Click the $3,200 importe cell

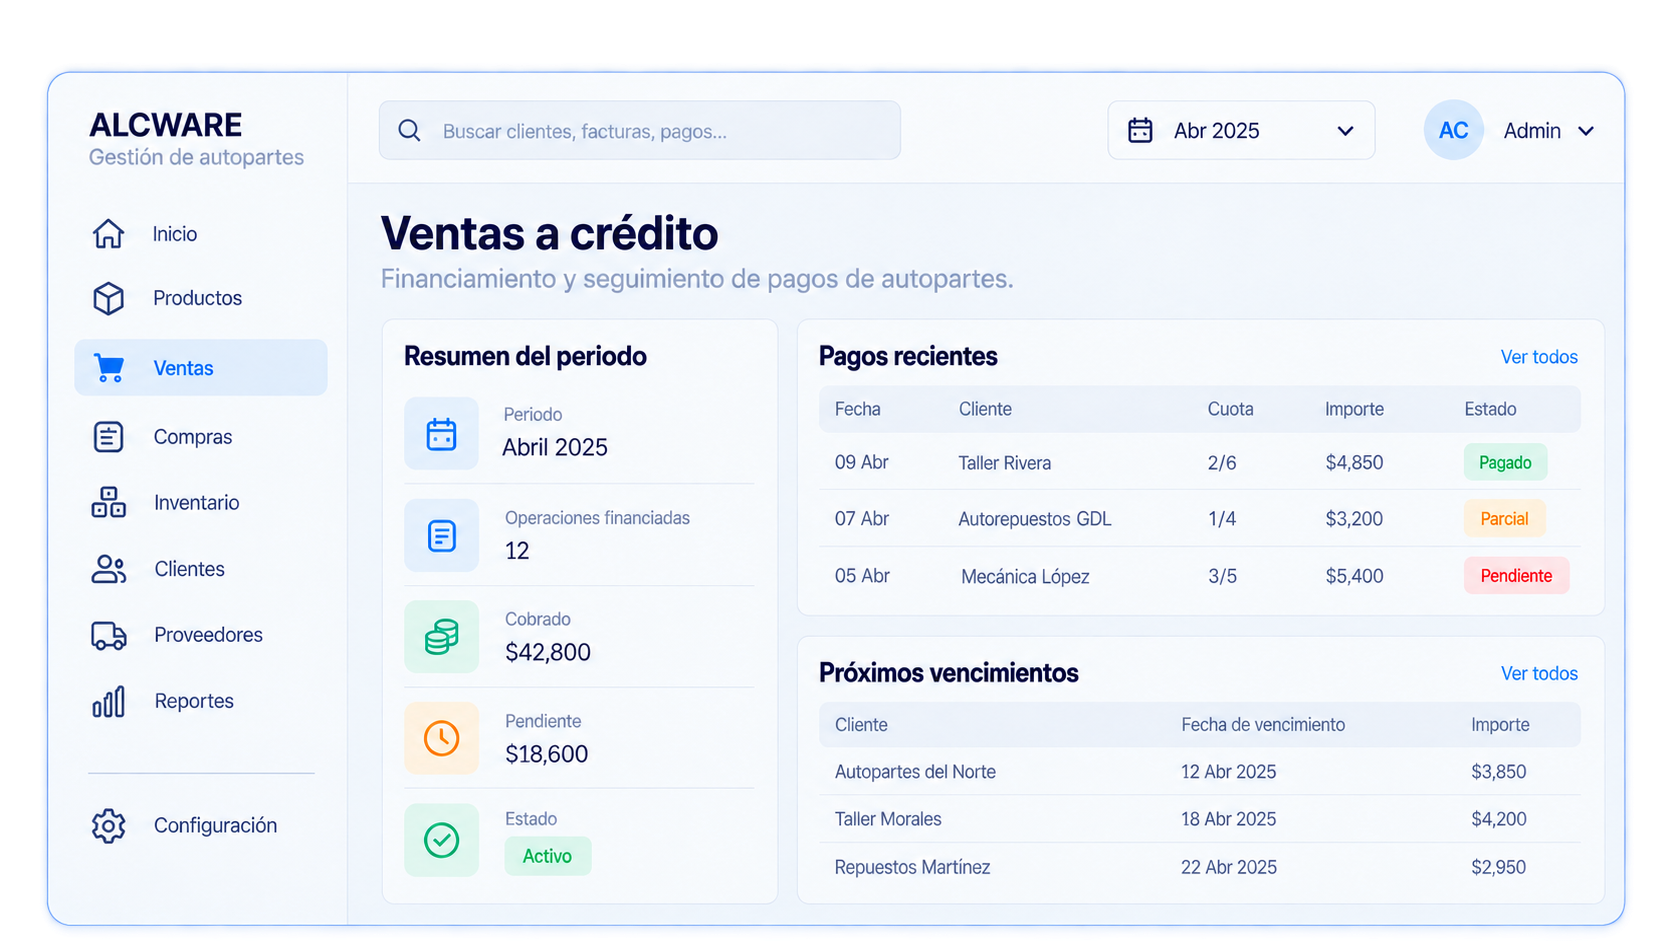coord(1354,519)
